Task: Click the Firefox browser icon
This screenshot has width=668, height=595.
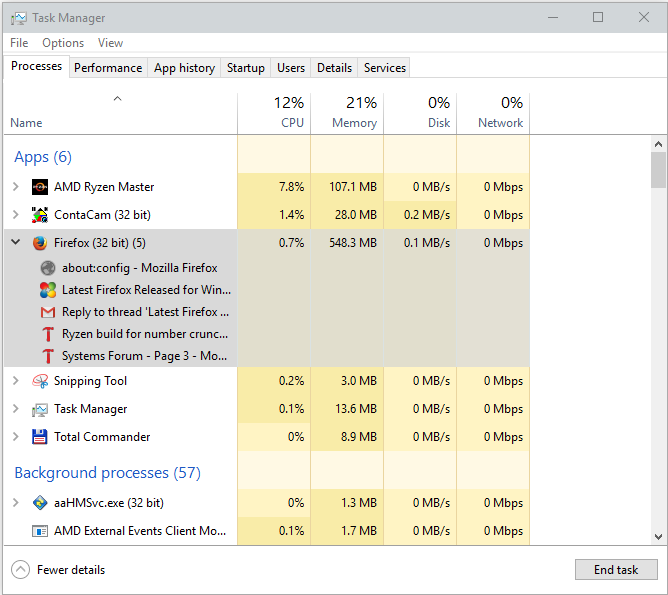Action: [x=40, y=243]
